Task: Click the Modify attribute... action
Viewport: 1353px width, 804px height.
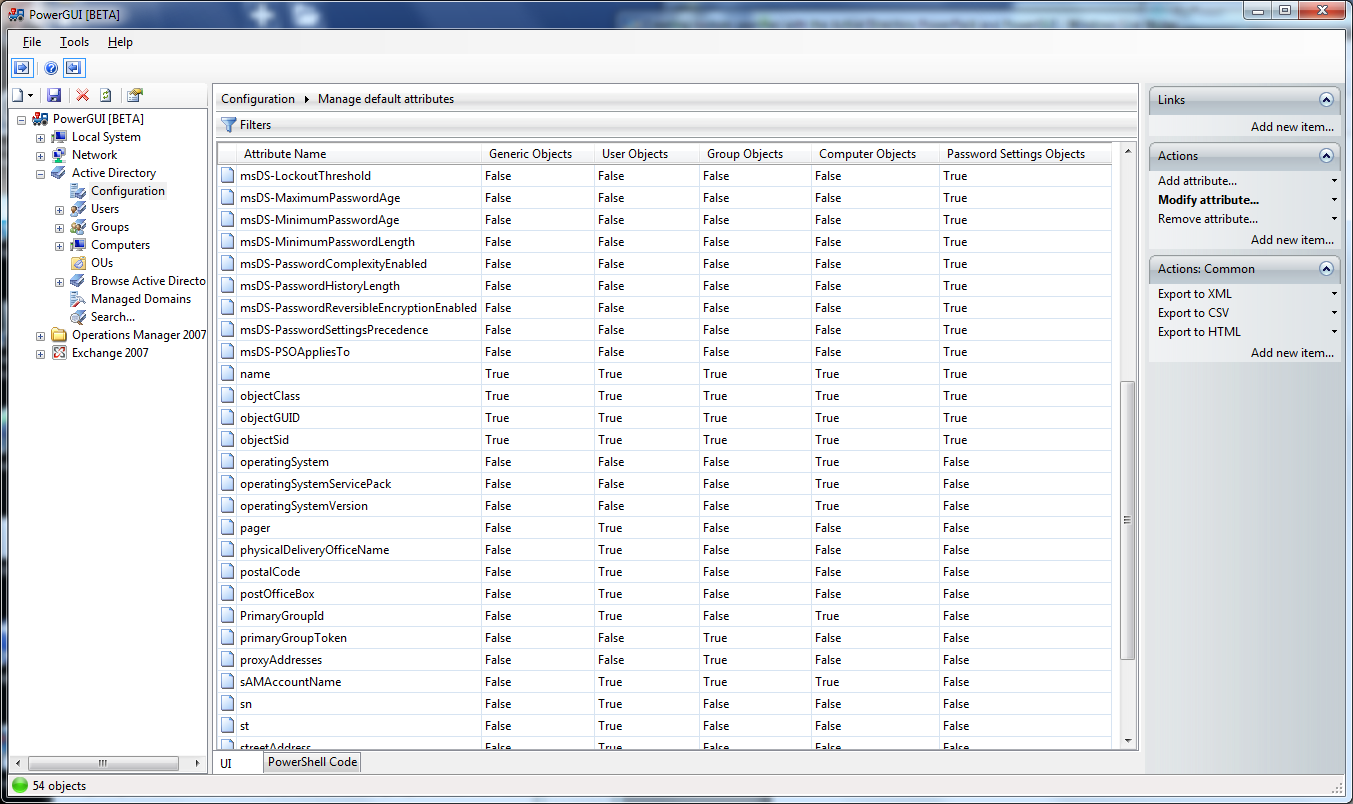Action: point(1207,200)
